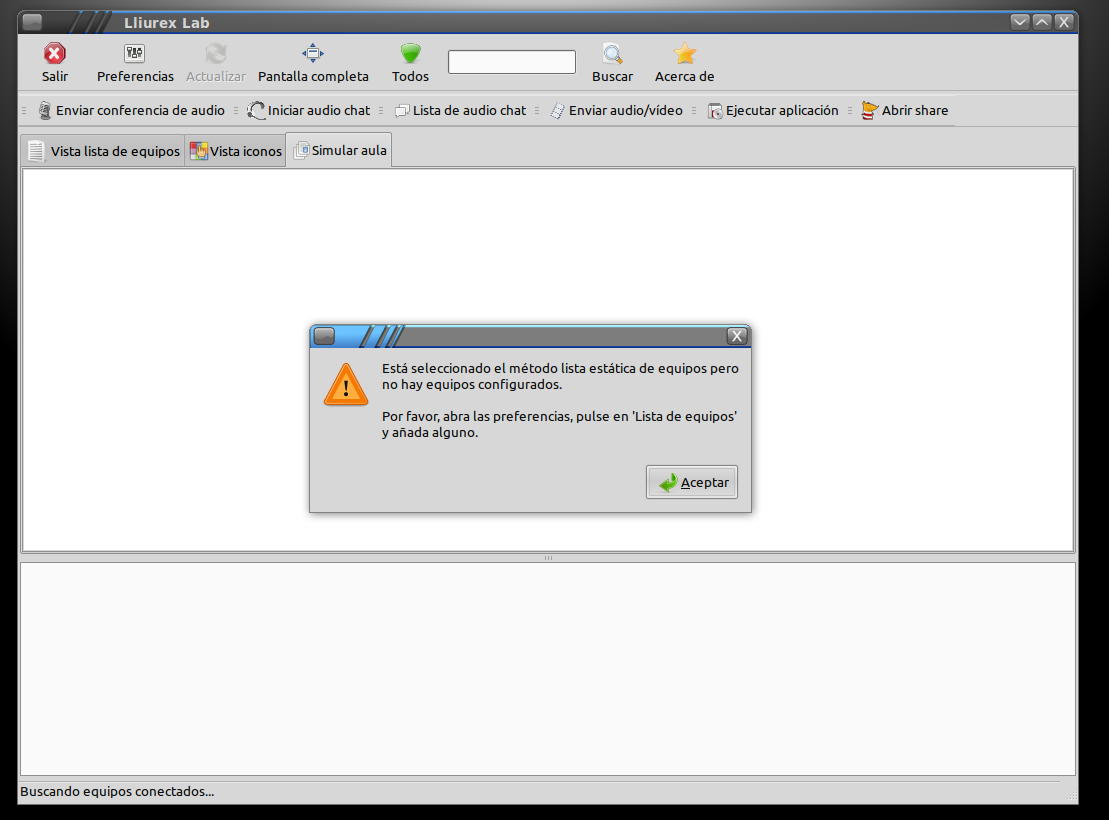Viewport: 1109px width, 820px height.
Task: Close the warning dialog with X
Action: pos(737,336)
